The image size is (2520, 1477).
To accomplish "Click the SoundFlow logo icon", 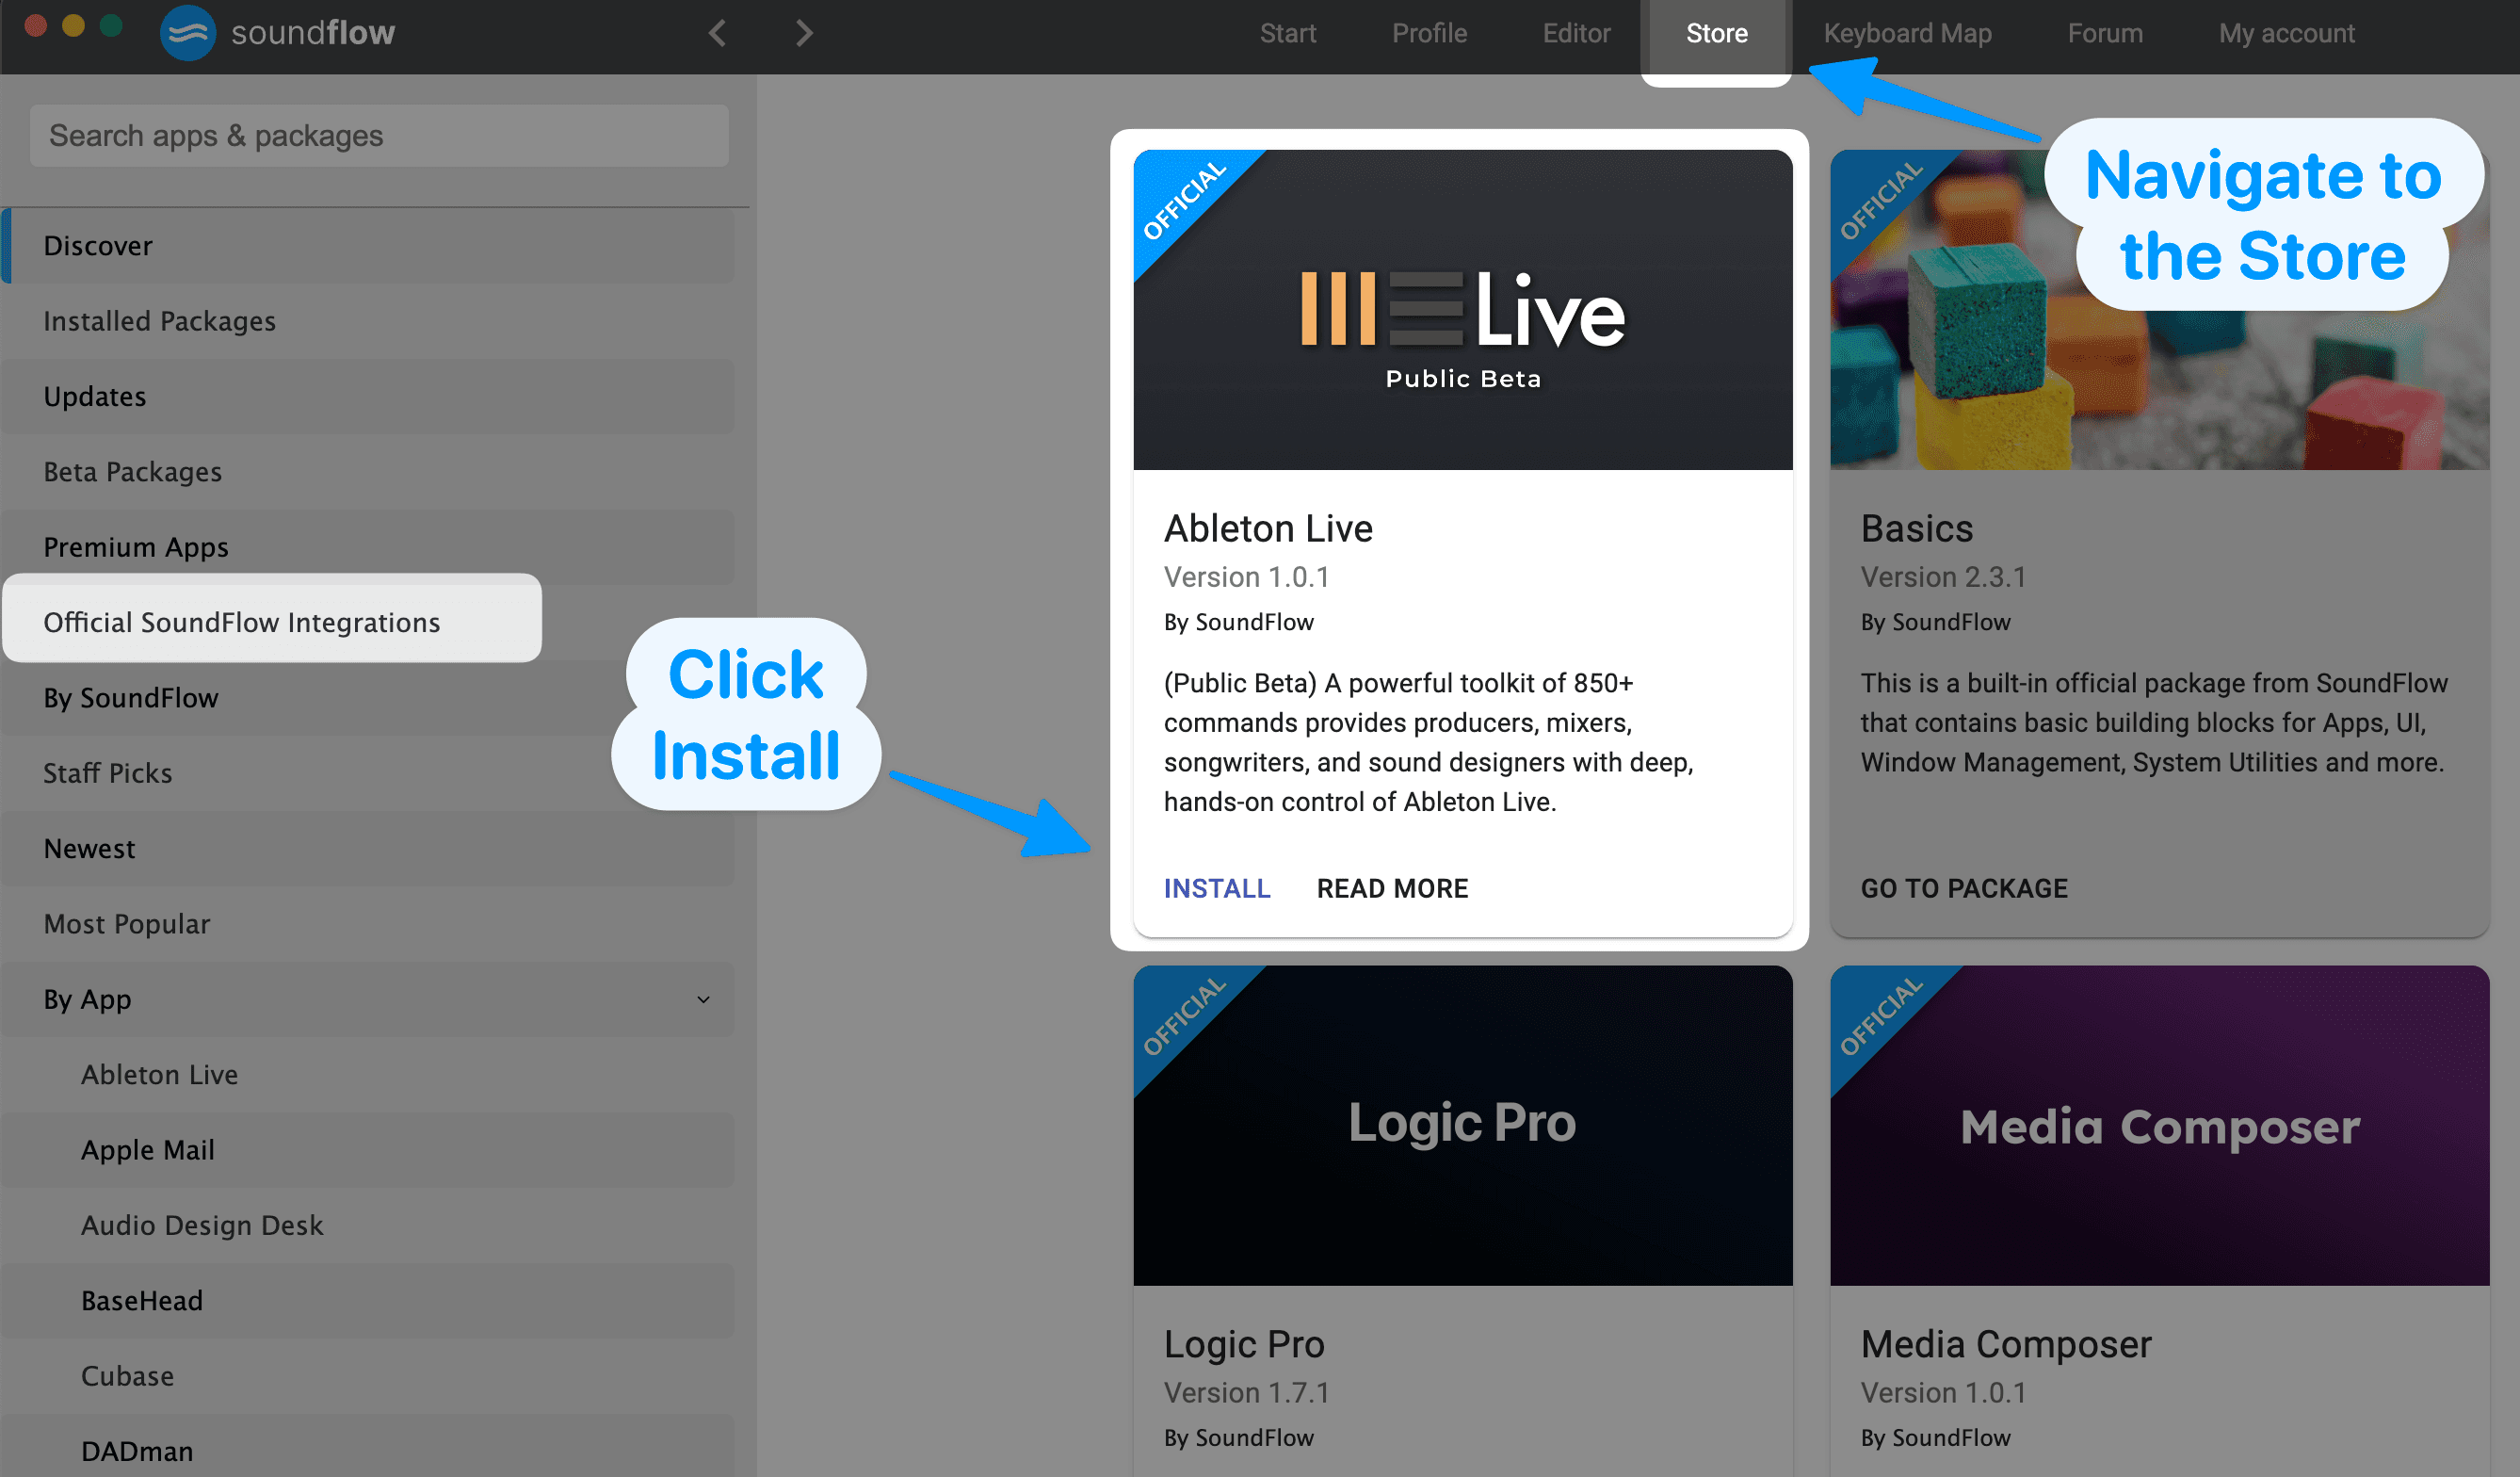I will point(188,33).
